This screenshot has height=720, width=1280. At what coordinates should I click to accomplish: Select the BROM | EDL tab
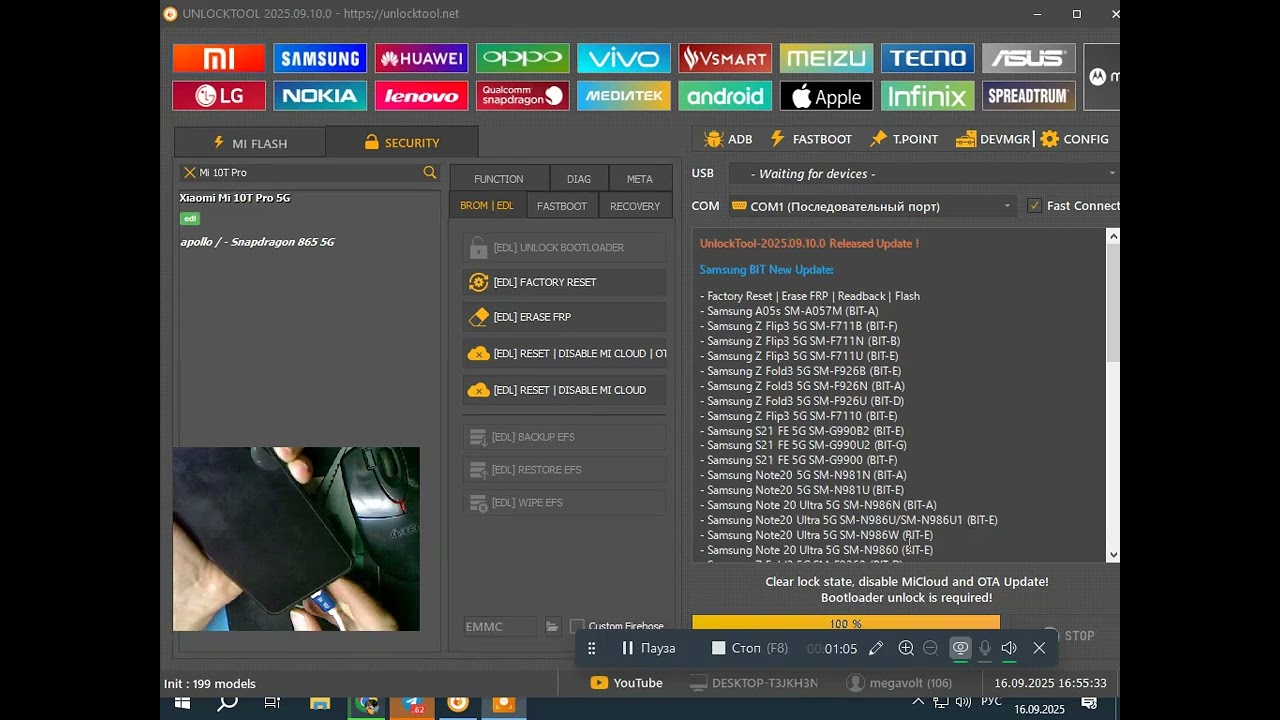(x=487, y=206)
